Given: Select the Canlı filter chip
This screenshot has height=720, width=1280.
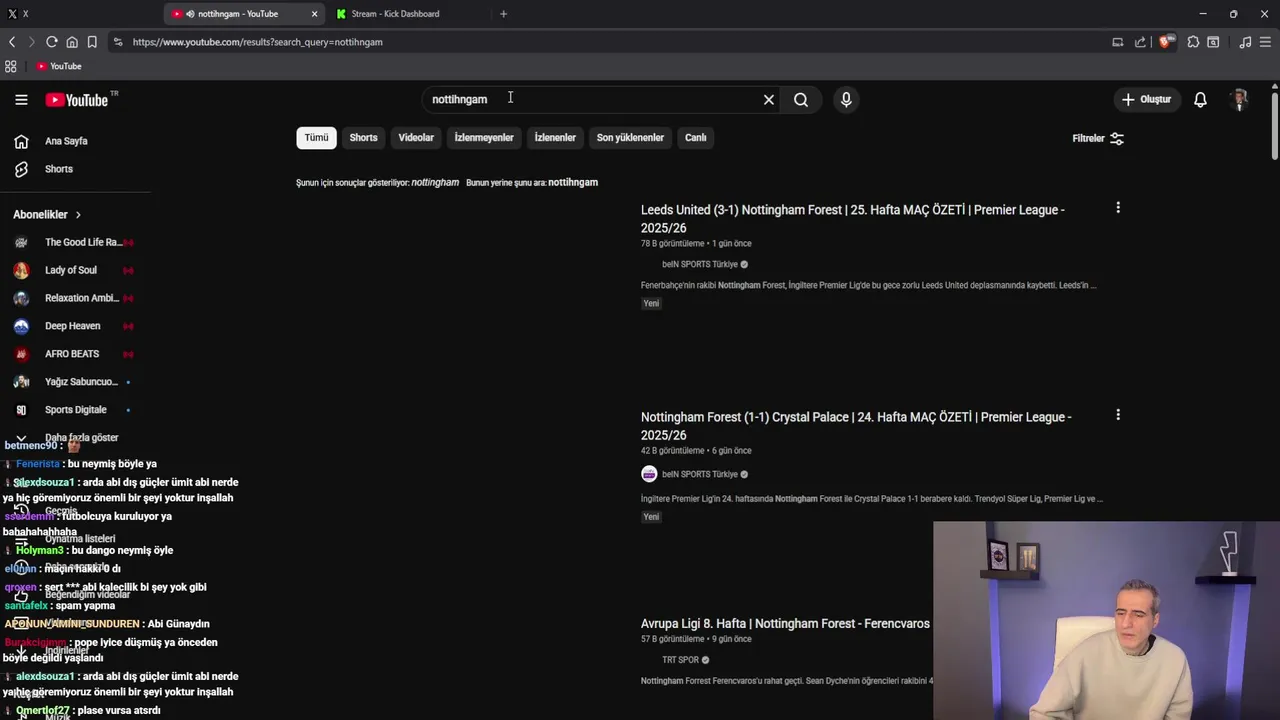Looking at the screenshot, I should tap(696, 138).
